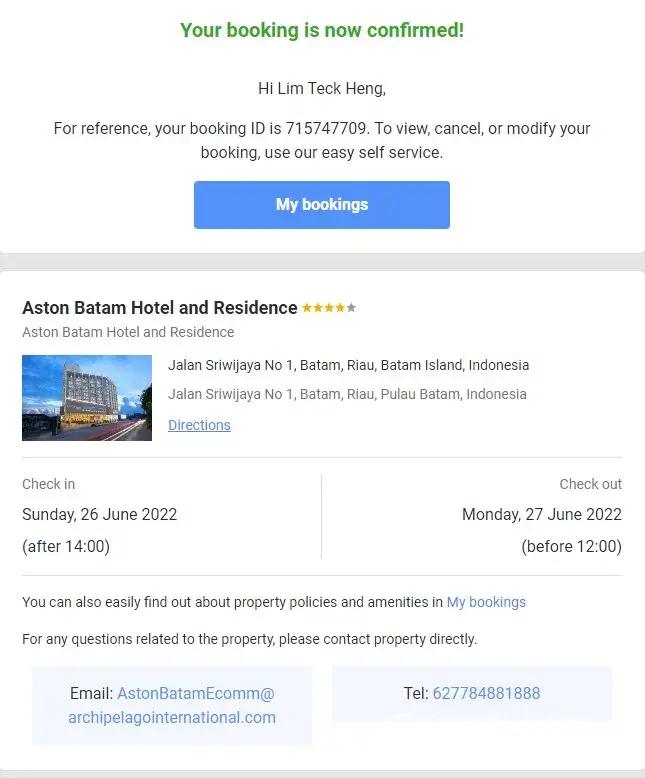The image size is (645, 778).
Task: Click the grey hotel name subtitle
Action: [128, 332]
